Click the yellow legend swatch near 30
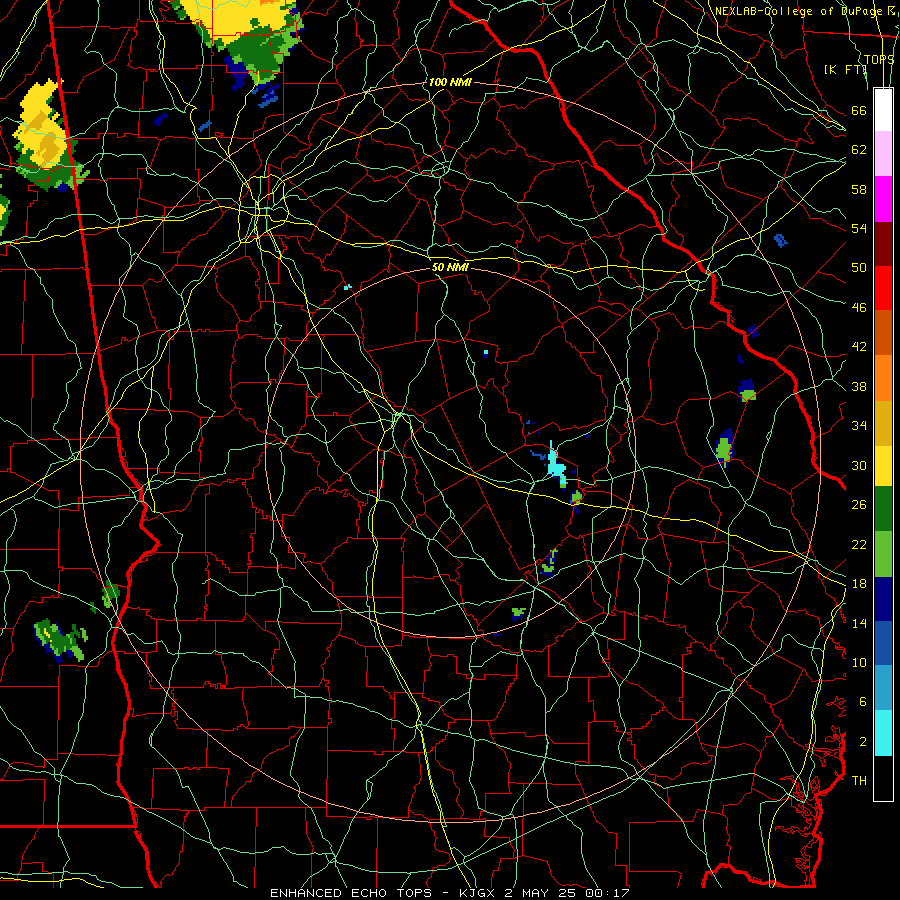 pyautogui.click(x=883, y=466)
